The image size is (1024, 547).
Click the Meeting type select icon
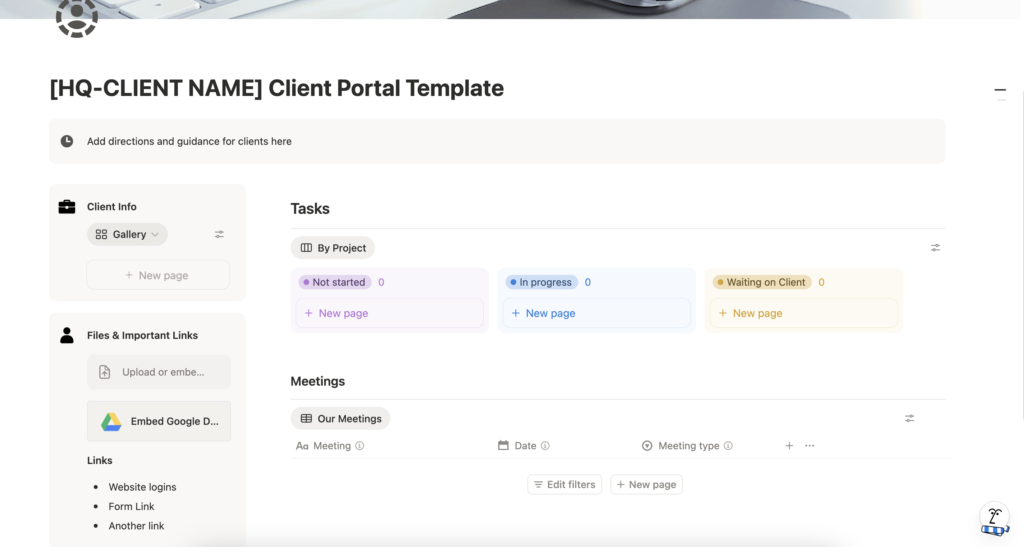pos(647,446)
